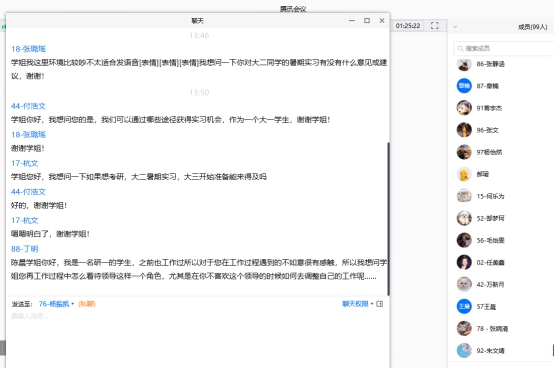The height and width of the screenshot is (368, 554).
Task: Select member name 92-朱文靖 in the list
Action: [x=490, y=351]
